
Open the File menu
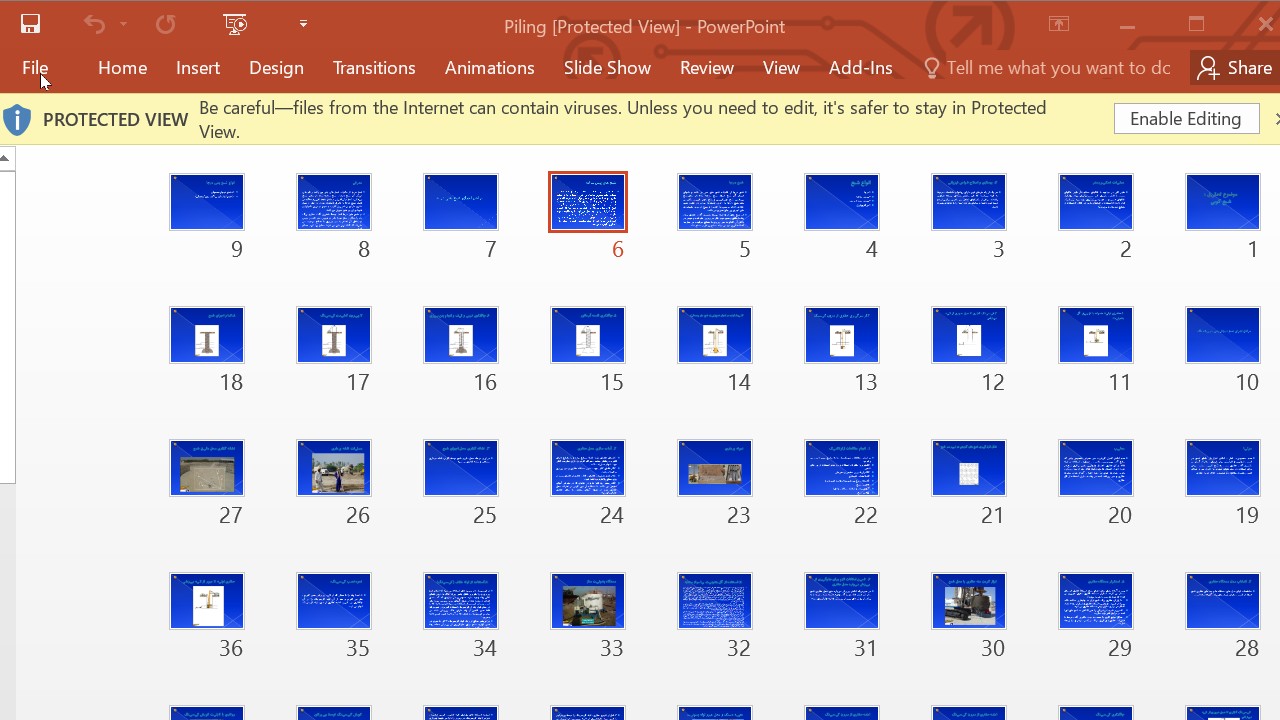(x=35, y=68)
